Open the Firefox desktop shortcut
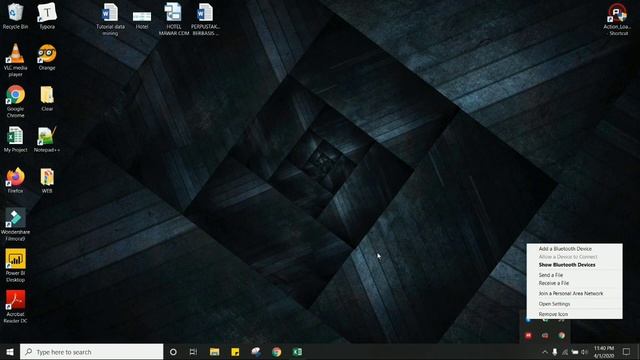Image resolution: width=640 pixels, height=360 pixels. [x=15, y=180]
